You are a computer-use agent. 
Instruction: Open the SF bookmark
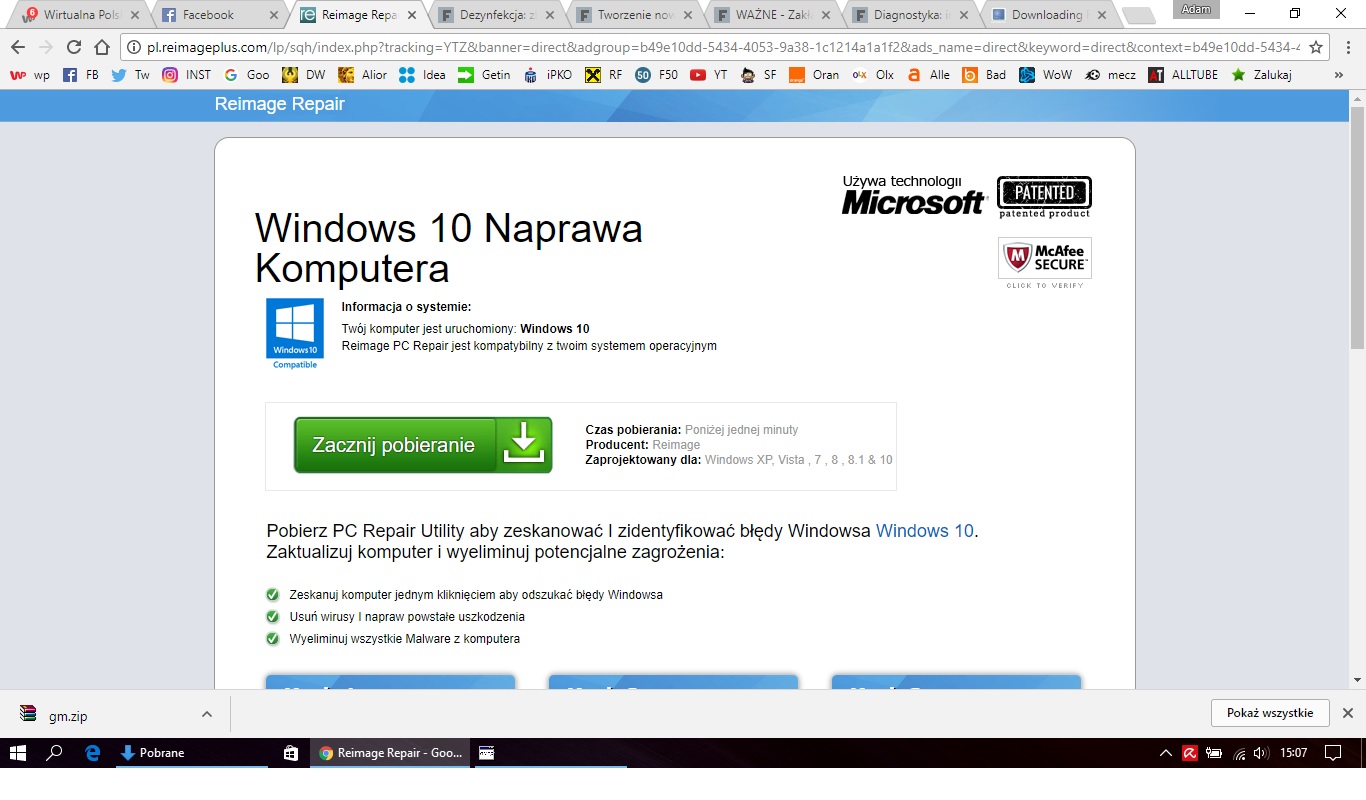click(759, 75)
